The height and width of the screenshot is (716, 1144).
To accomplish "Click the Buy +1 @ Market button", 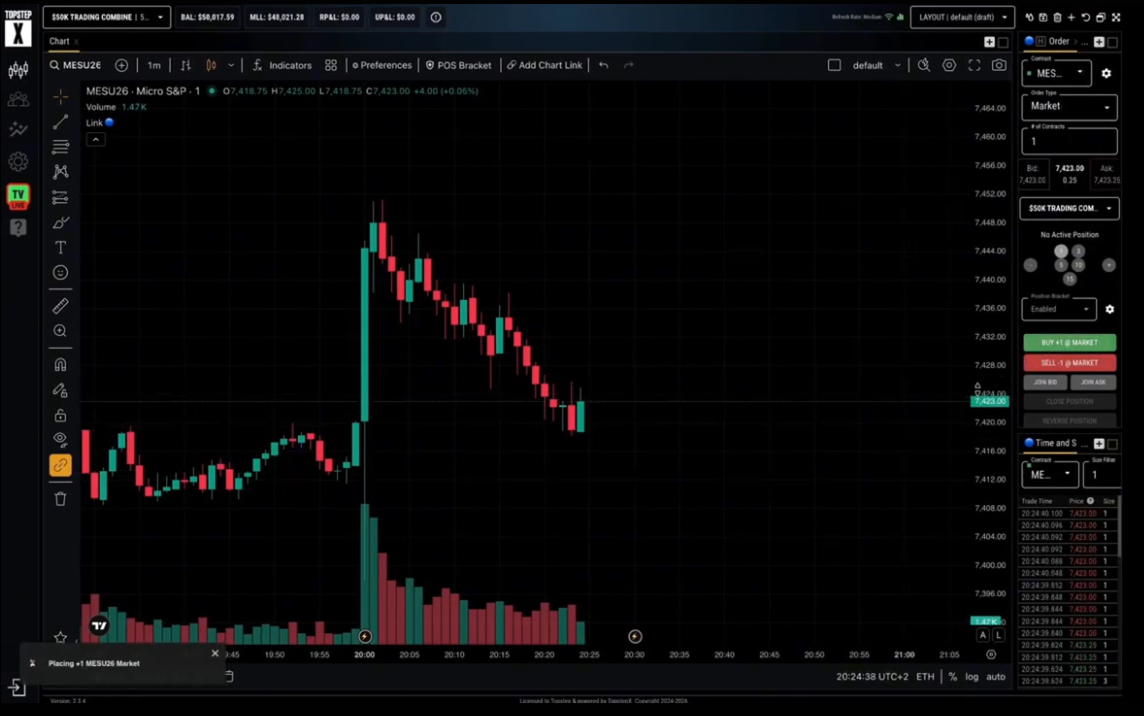I will click(x=1069, y=342).
